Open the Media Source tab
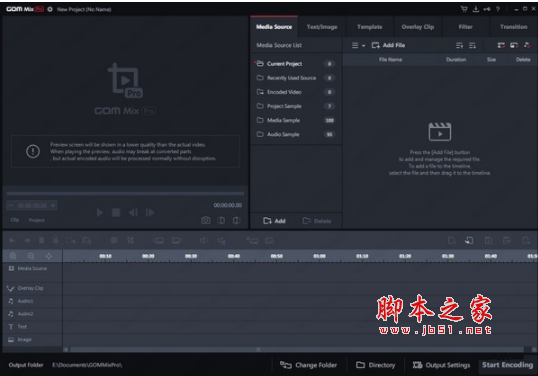The width and height of the screenshot is (538, 376). [x=274, y=27]
